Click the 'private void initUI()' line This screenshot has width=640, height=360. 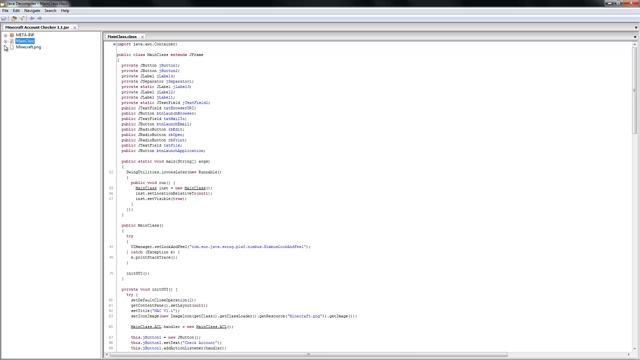[149, 289]
